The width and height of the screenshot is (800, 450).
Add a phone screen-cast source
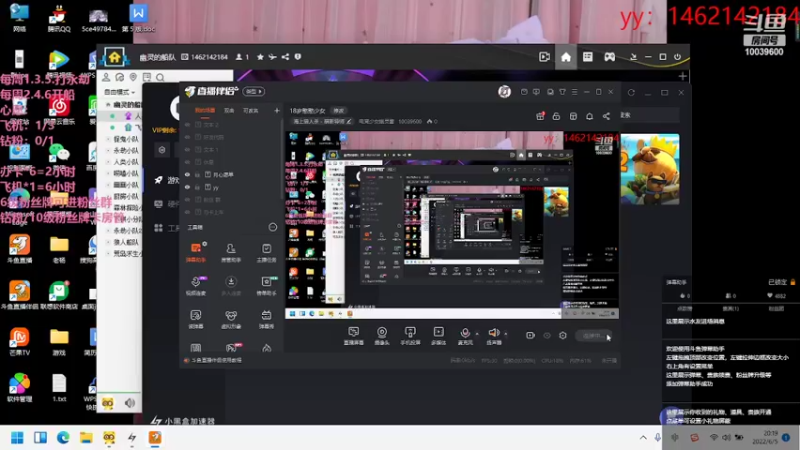point(410,336)
